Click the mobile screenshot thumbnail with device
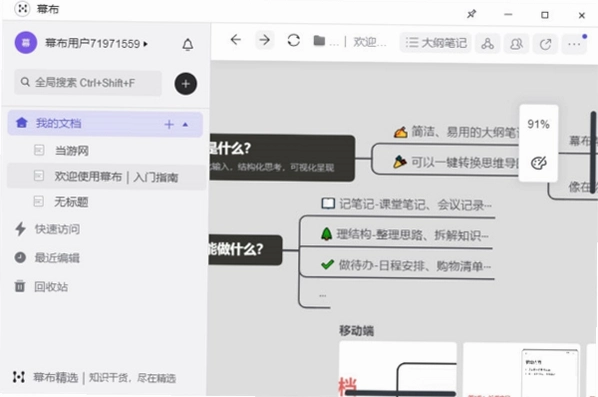This screenshot has width=598, height=397. (x=522, y=370)
